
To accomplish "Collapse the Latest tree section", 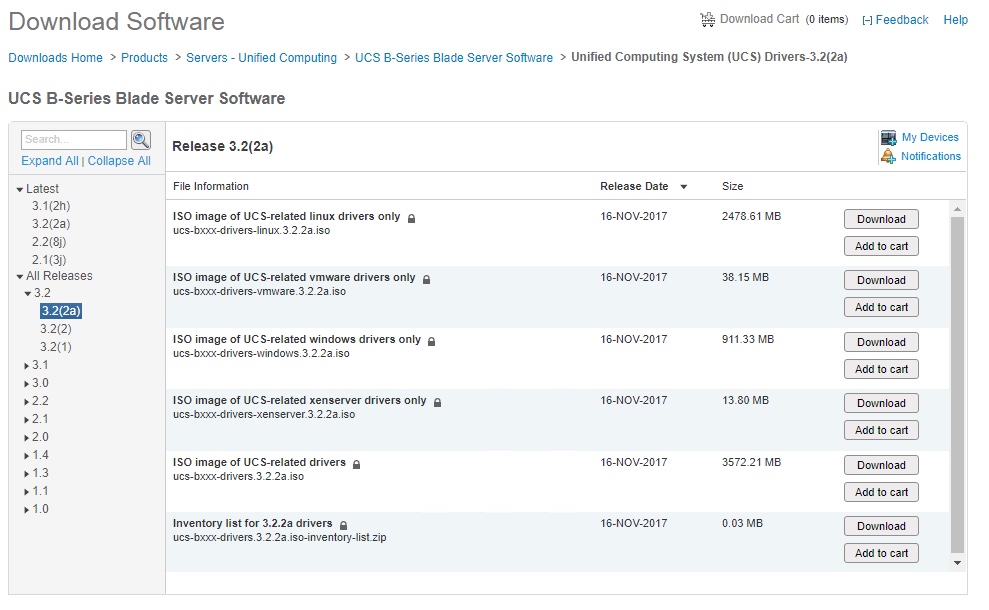I will [19, 189].
